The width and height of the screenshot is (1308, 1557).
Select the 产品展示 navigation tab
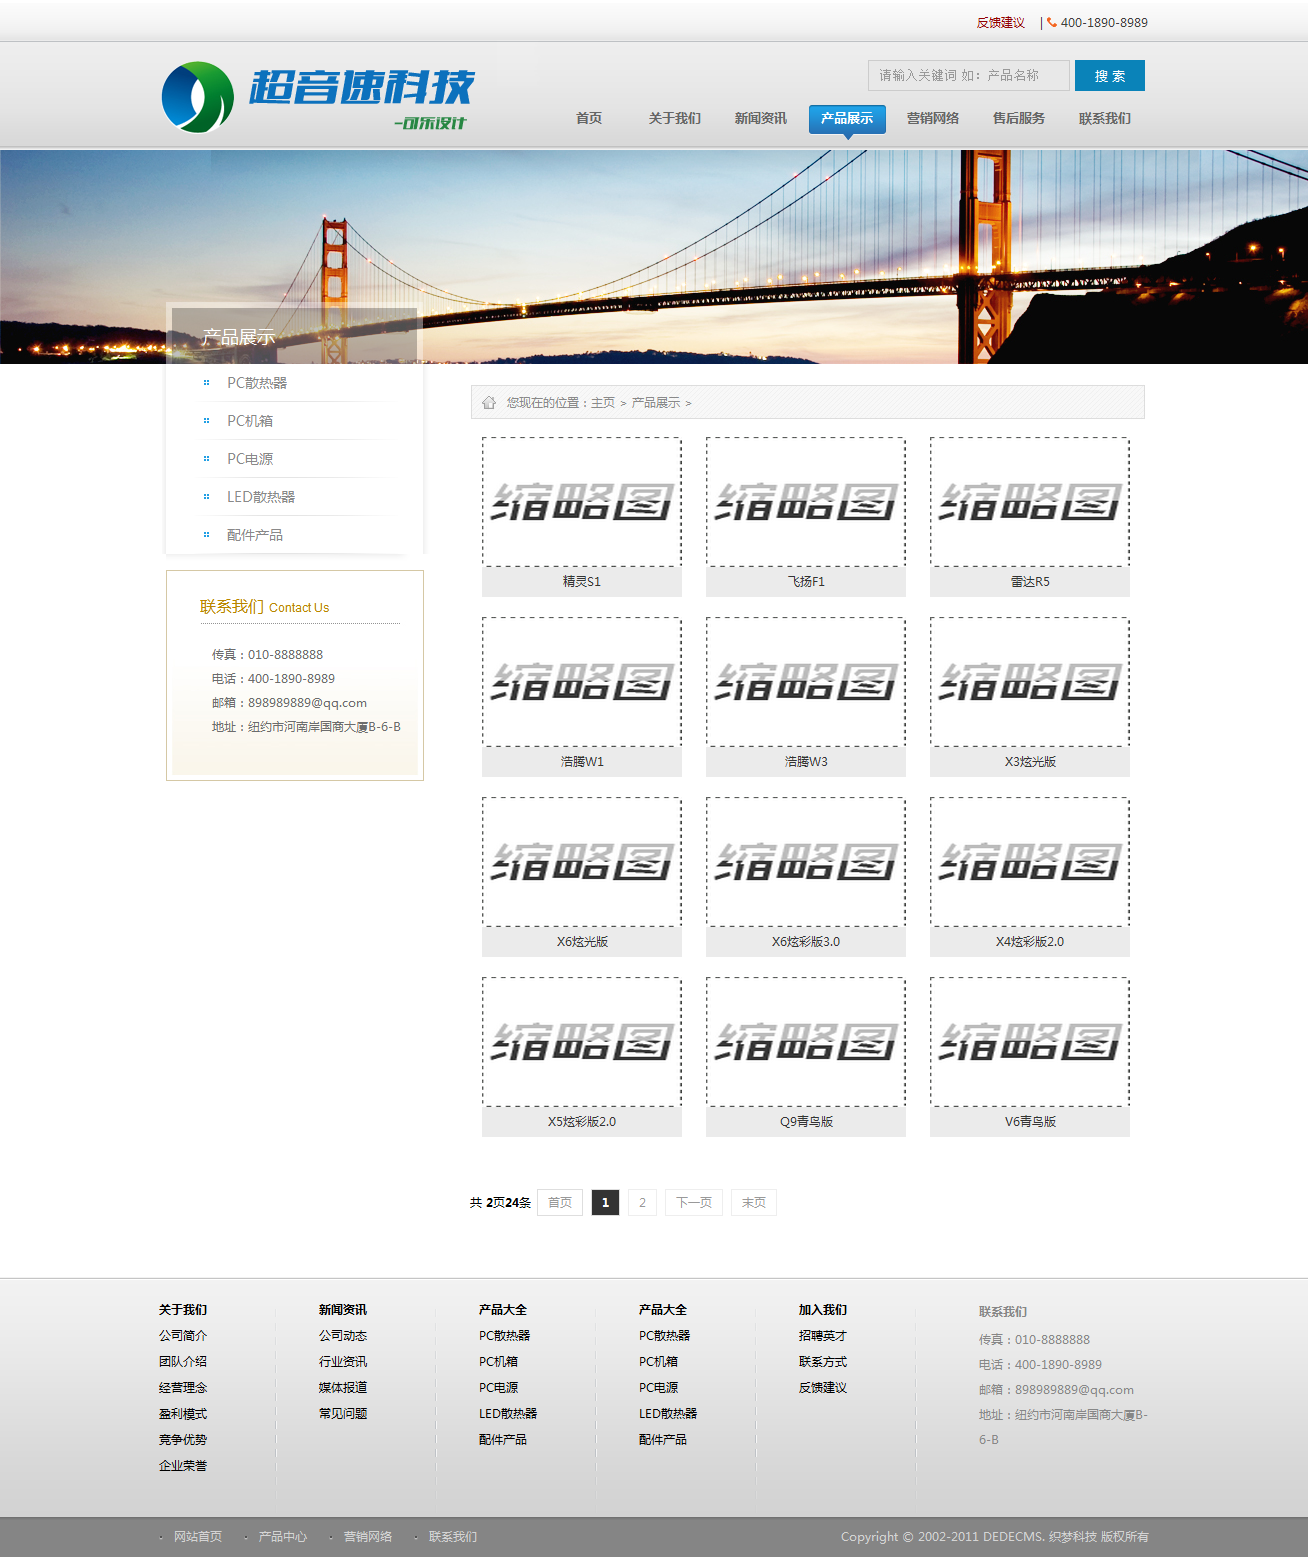click(x=847, y=119)
